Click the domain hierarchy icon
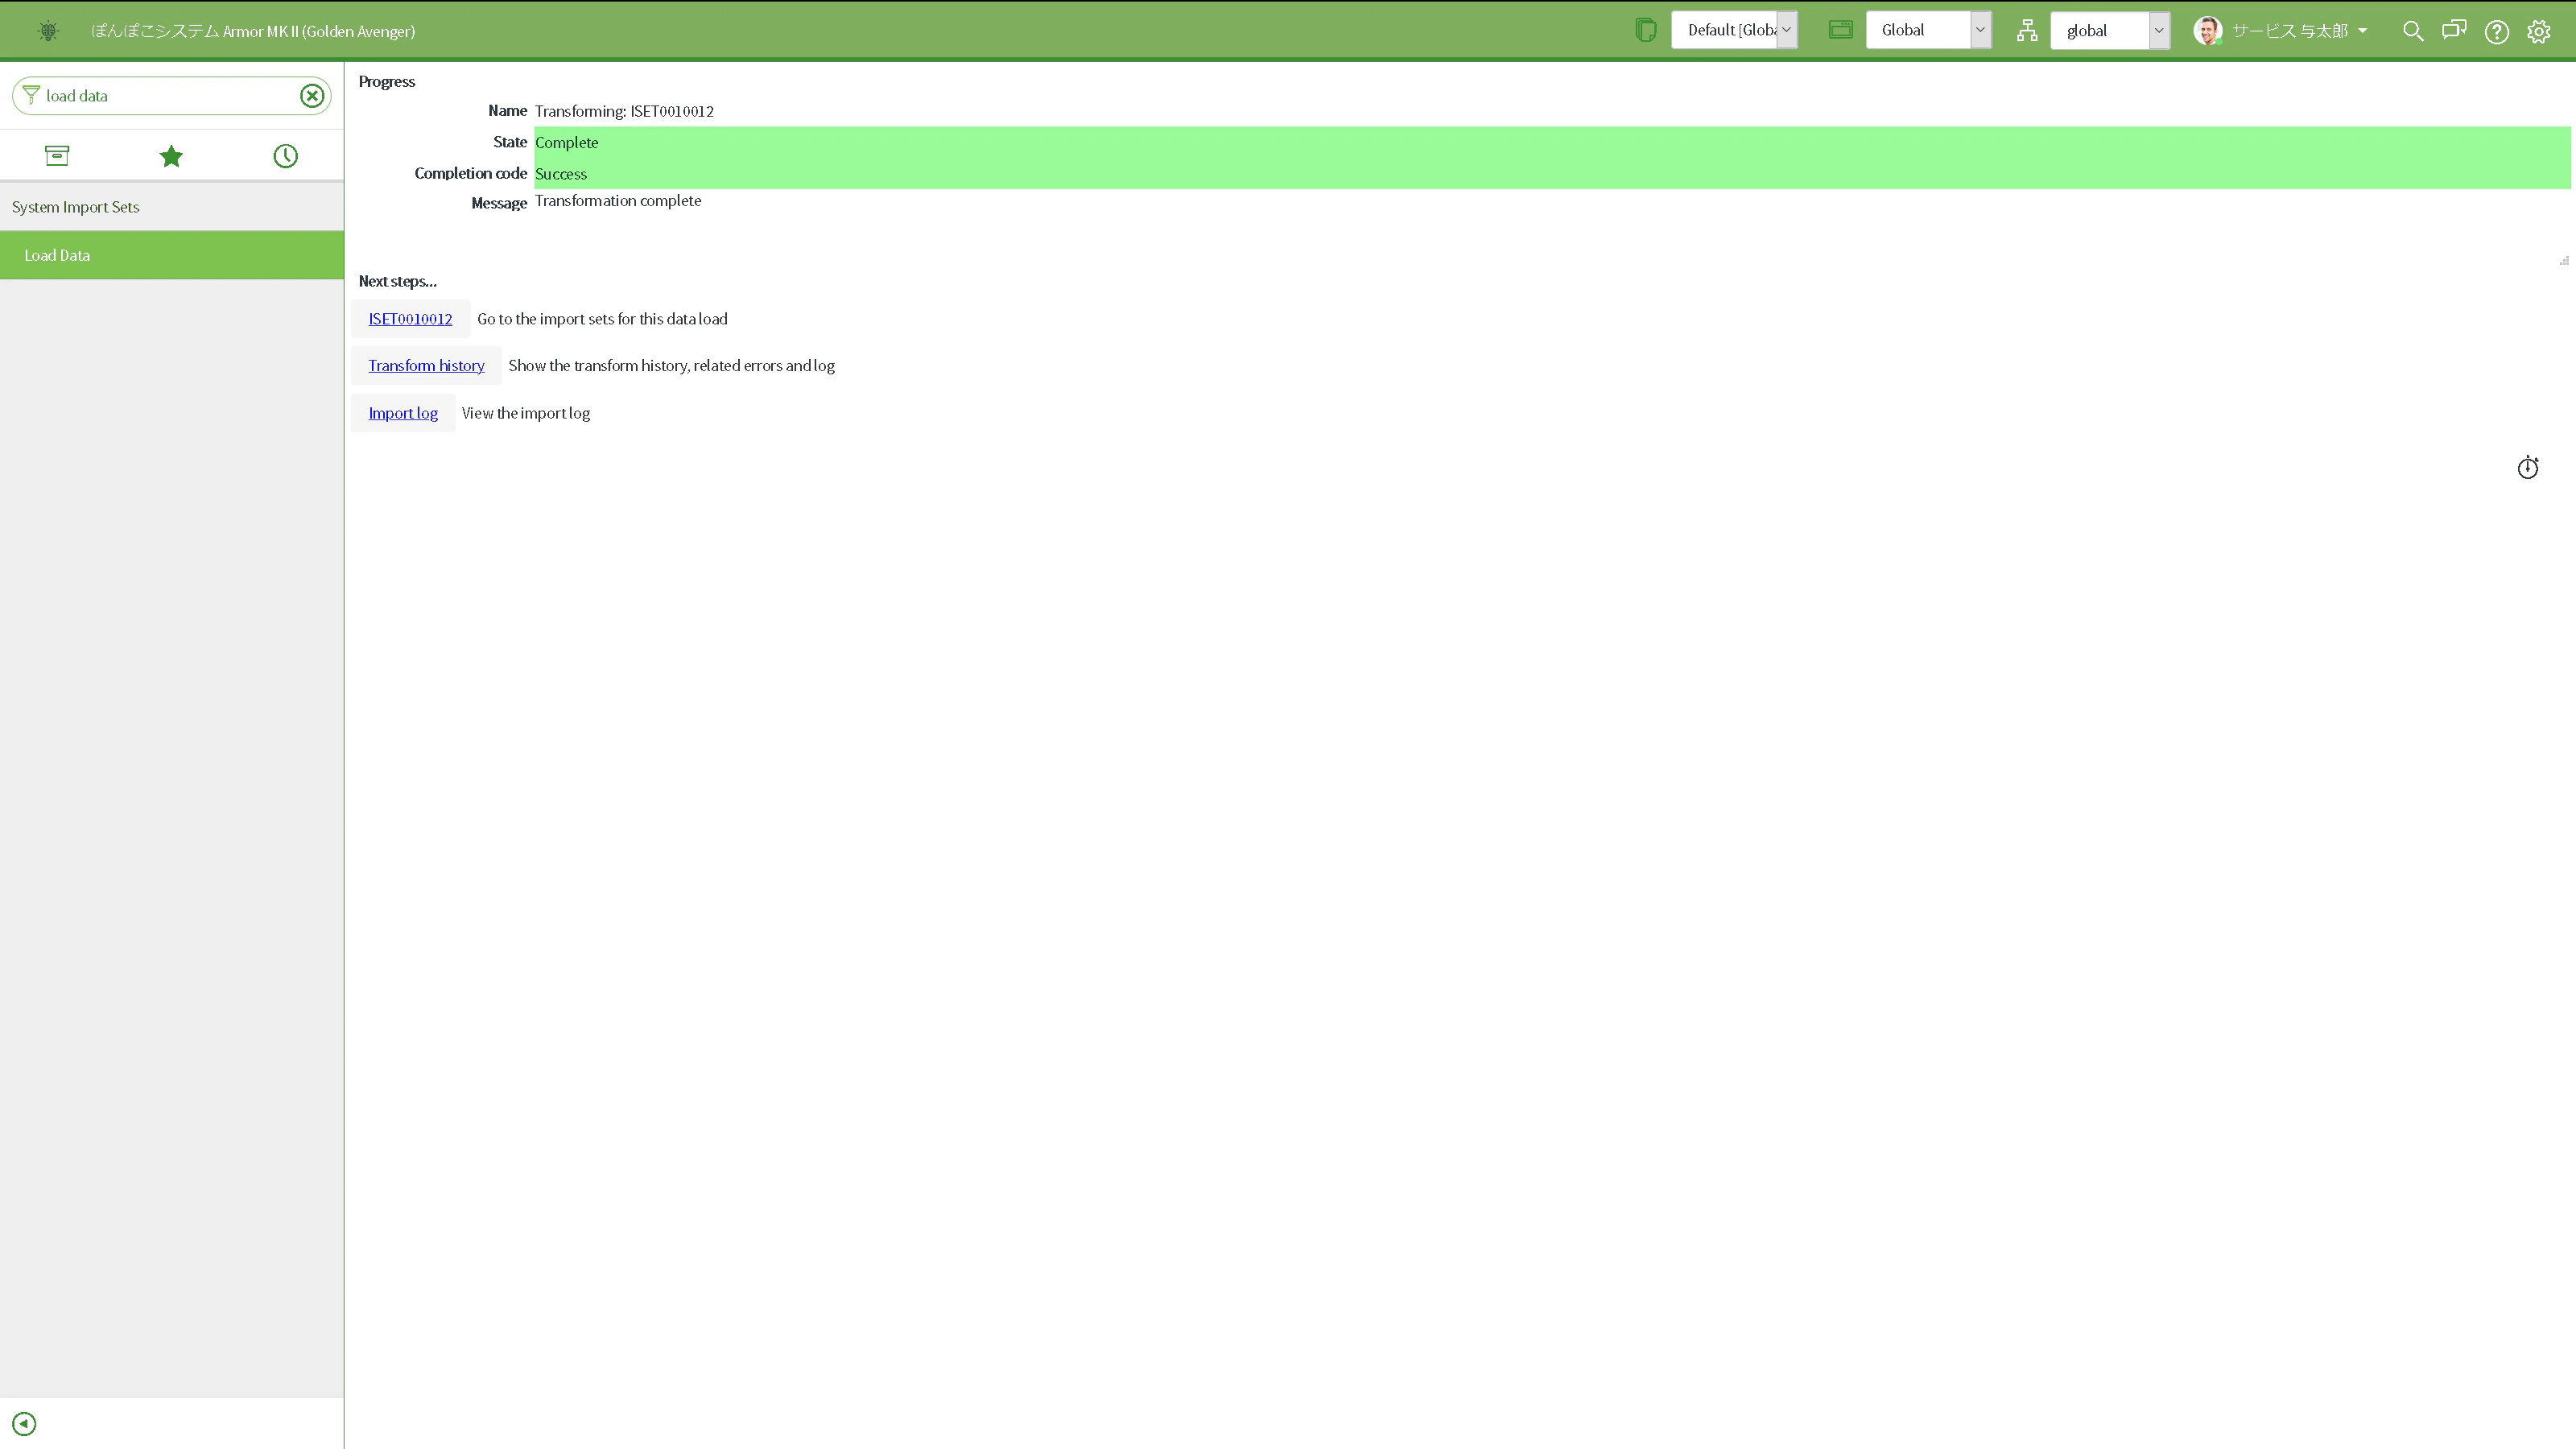 [x=2027, y=31]
